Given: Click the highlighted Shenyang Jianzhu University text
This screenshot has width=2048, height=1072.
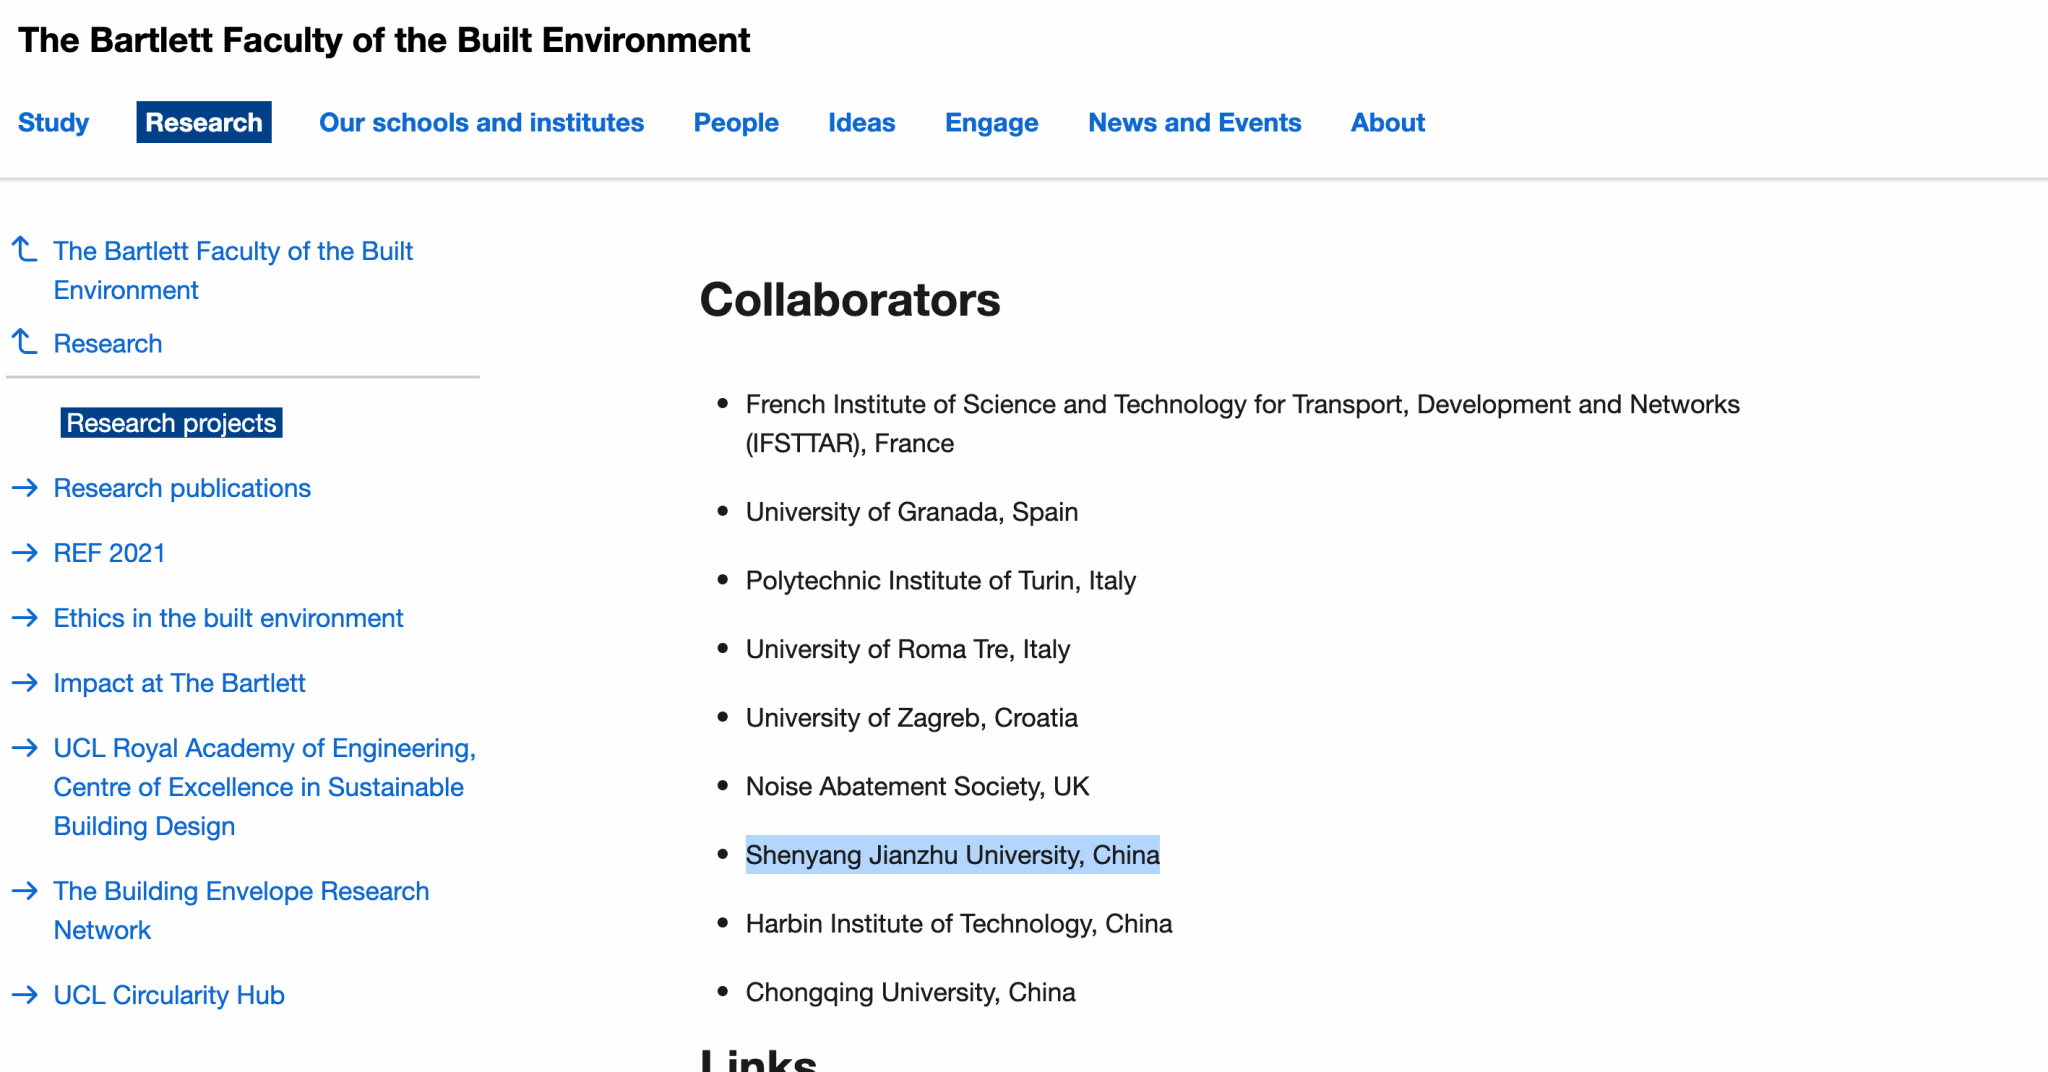Looking at the screenshot, I should point(953,855).
